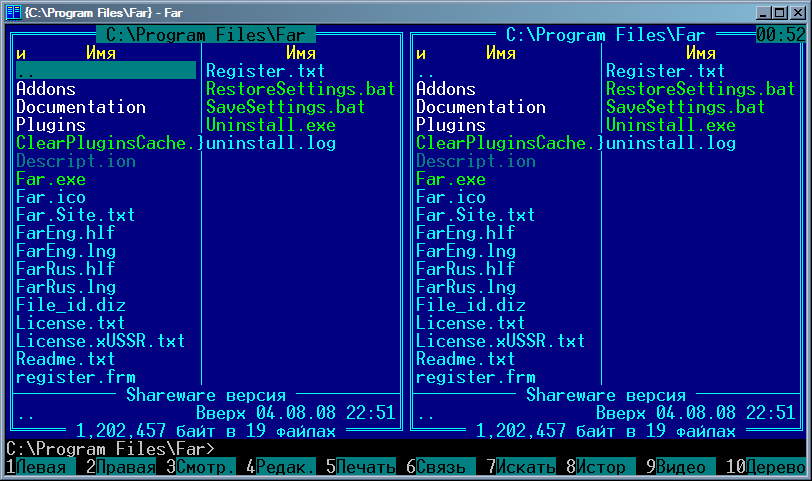Select File_id.diz in the left panel
The height and width of the screenshot is (481, 812).
[x=71, y=305]
